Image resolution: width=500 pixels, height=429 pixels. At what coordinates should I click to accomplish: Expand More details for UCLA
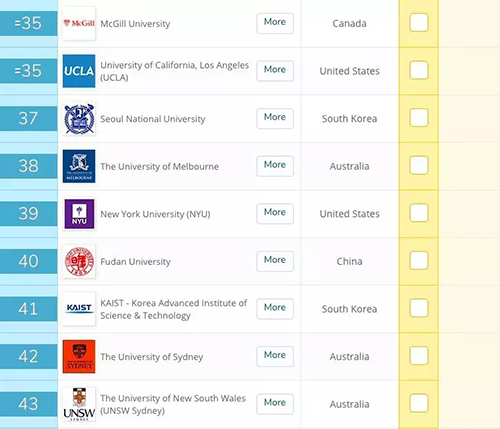coord(275,71)
